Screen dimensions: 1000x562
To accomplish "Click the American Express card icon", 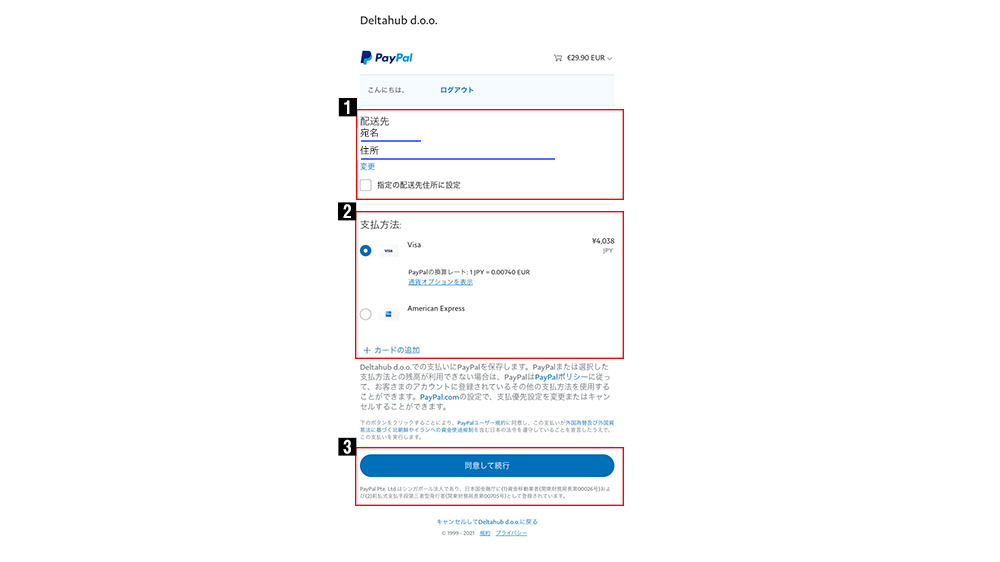I will tap(388, 314).
